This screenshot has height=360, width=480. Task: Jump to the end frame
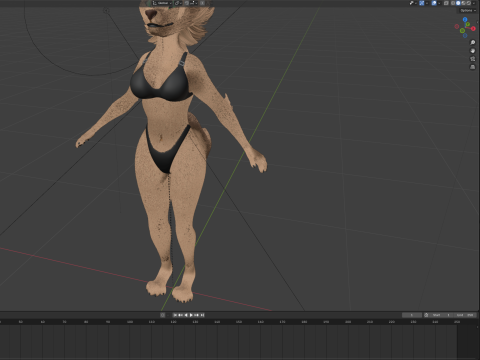pyautogui.click(x=202, y=315)
